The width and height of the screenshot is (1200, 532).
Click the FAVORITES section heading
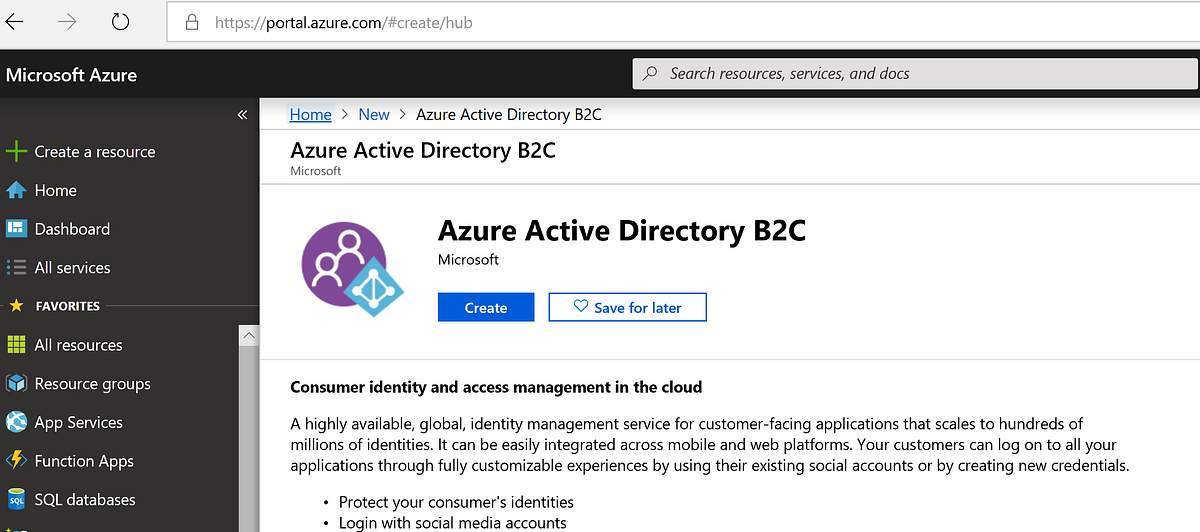point(68,306)
